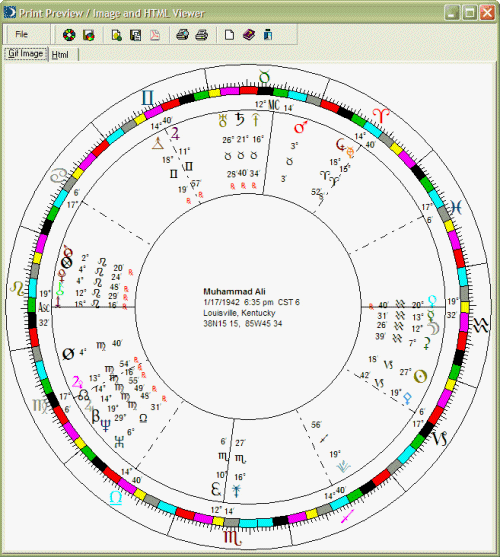Click the crescent Moon symbol
Image resolution: width=500 pixels, height=557 pixels.
[434, 328]
